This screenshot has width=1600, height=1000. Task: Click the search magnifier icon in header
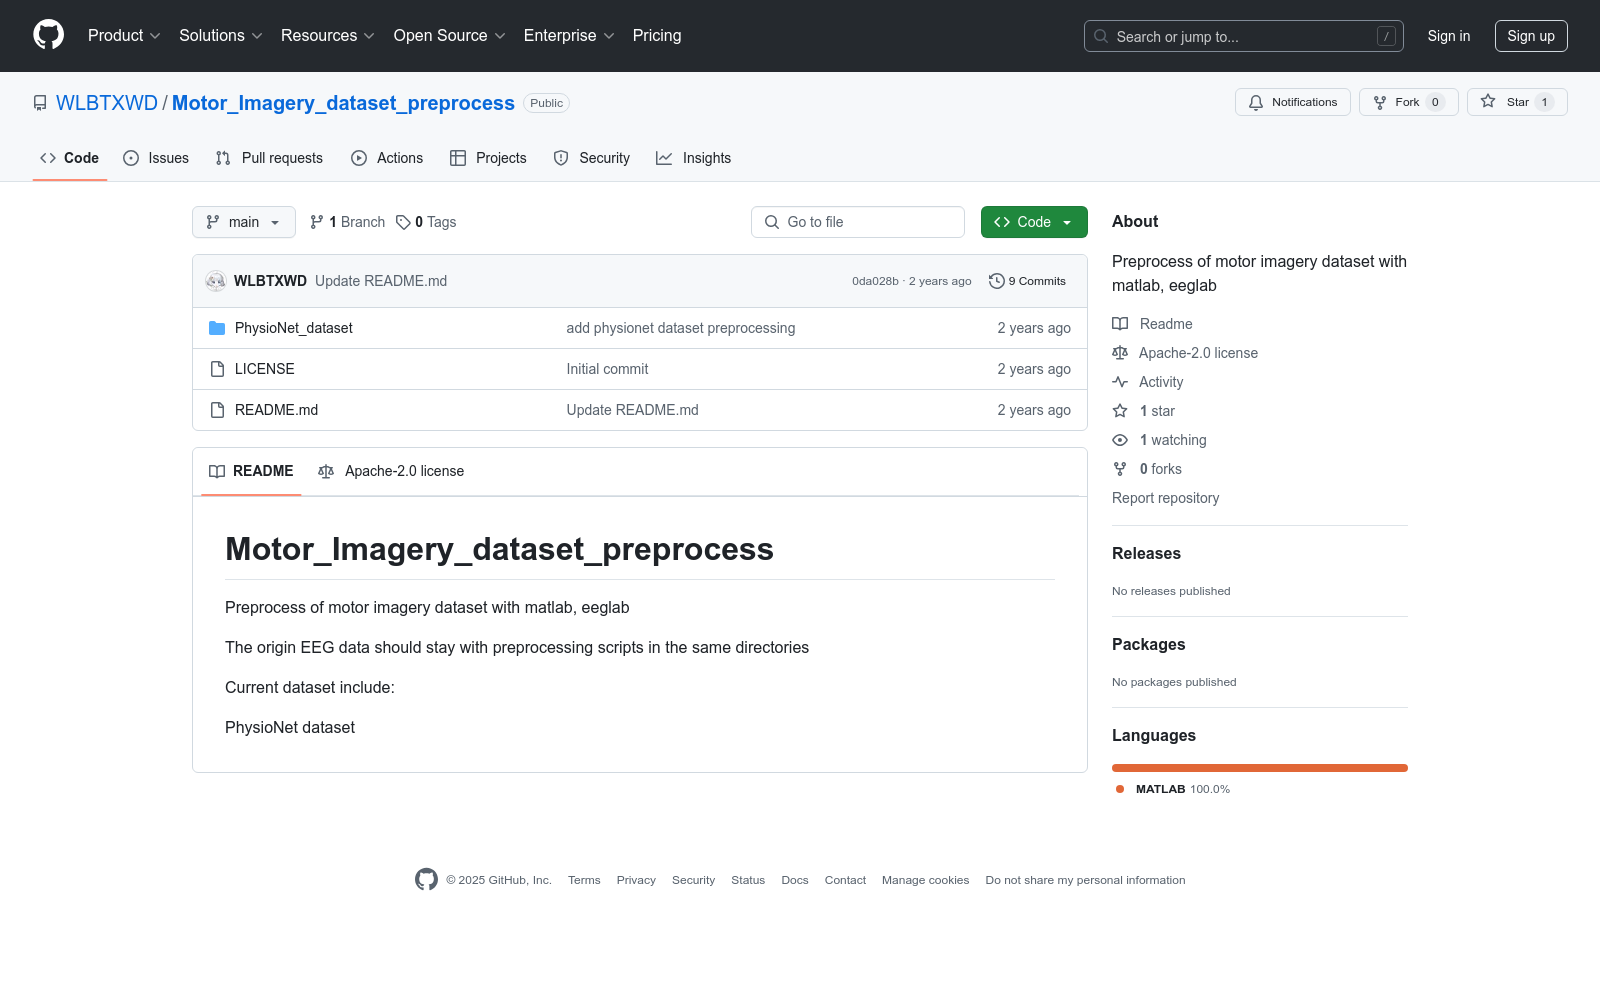pyautogui.click(x=1101, y=36)
